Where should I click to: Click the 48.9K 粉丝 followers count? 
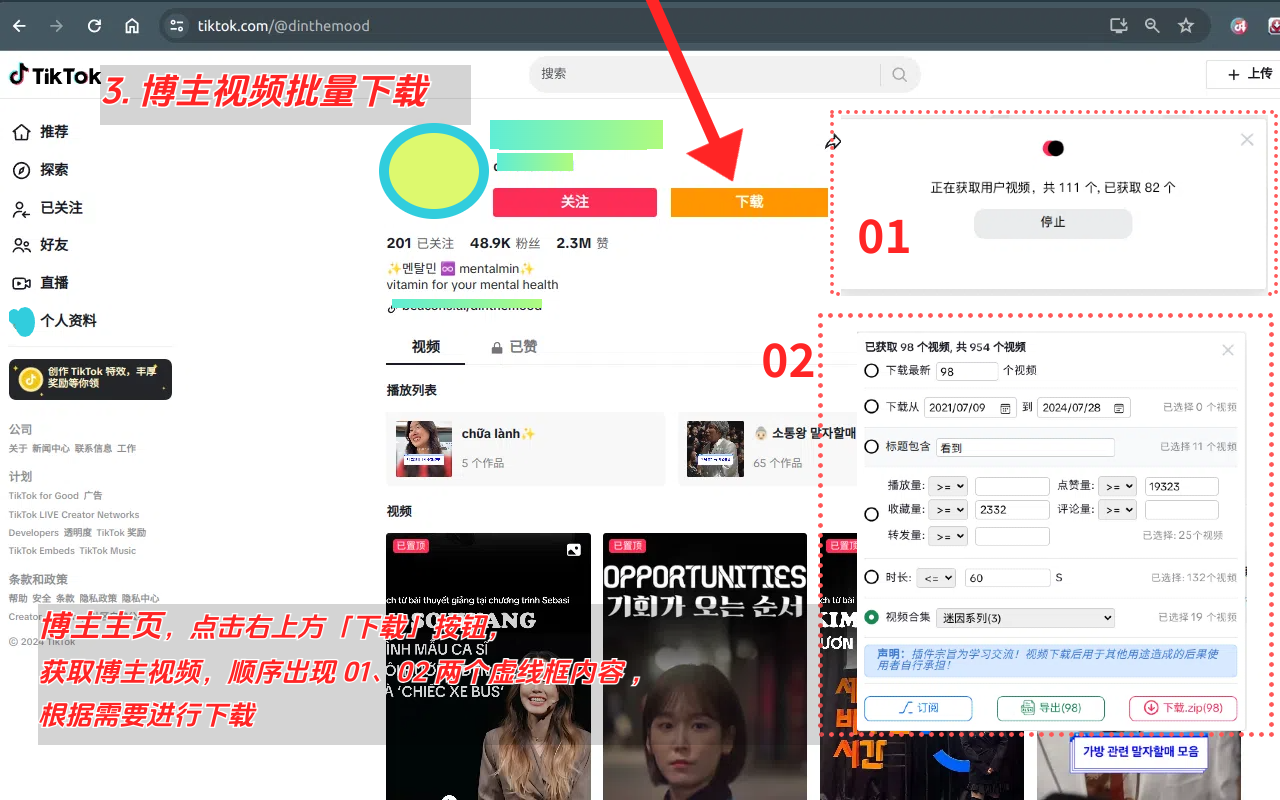(x=505, y=243)
